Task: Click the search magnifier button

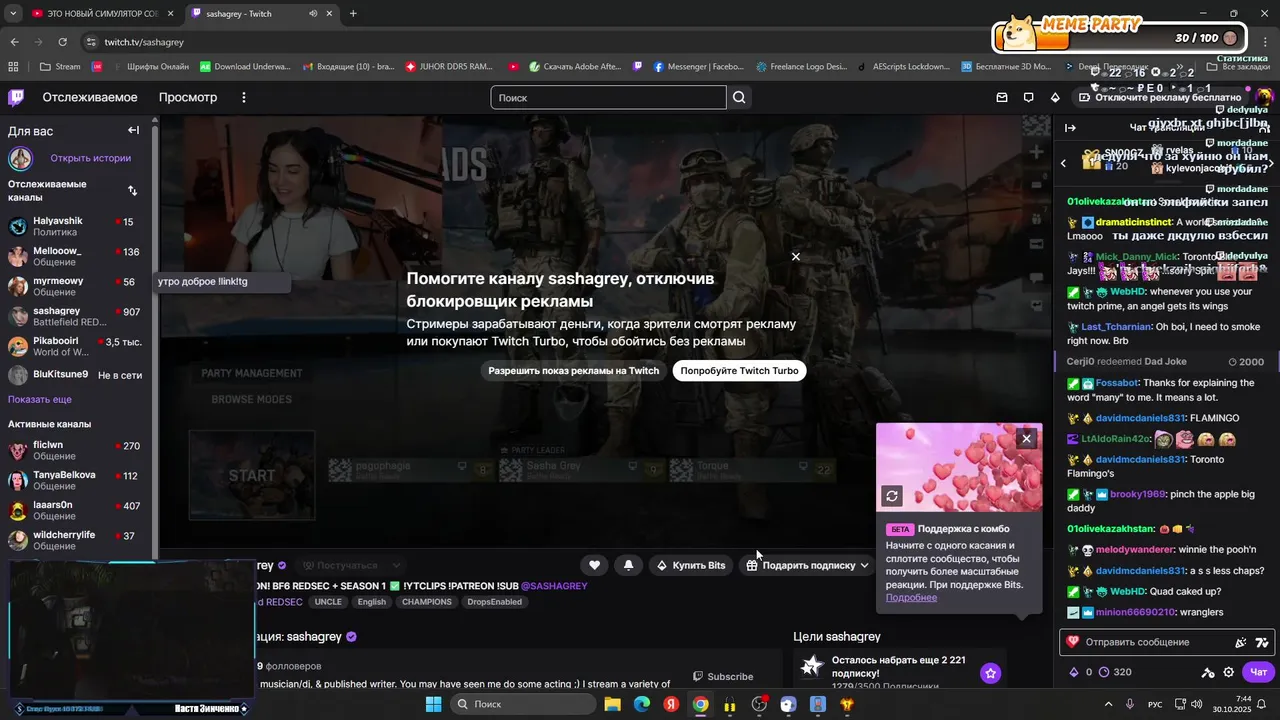Action: point(739,97)
